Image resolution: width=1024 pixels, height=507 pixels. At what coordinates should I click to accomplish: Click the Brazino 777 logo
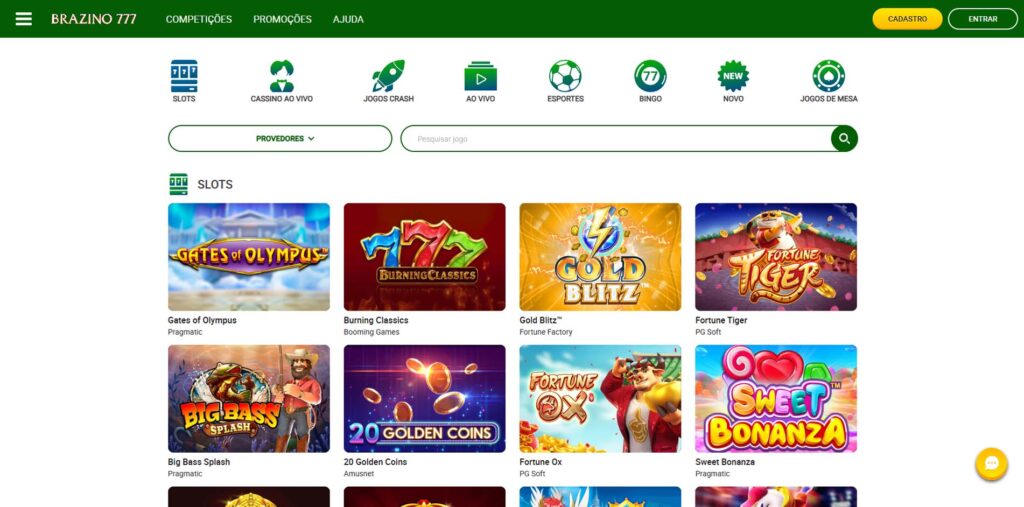94,19
